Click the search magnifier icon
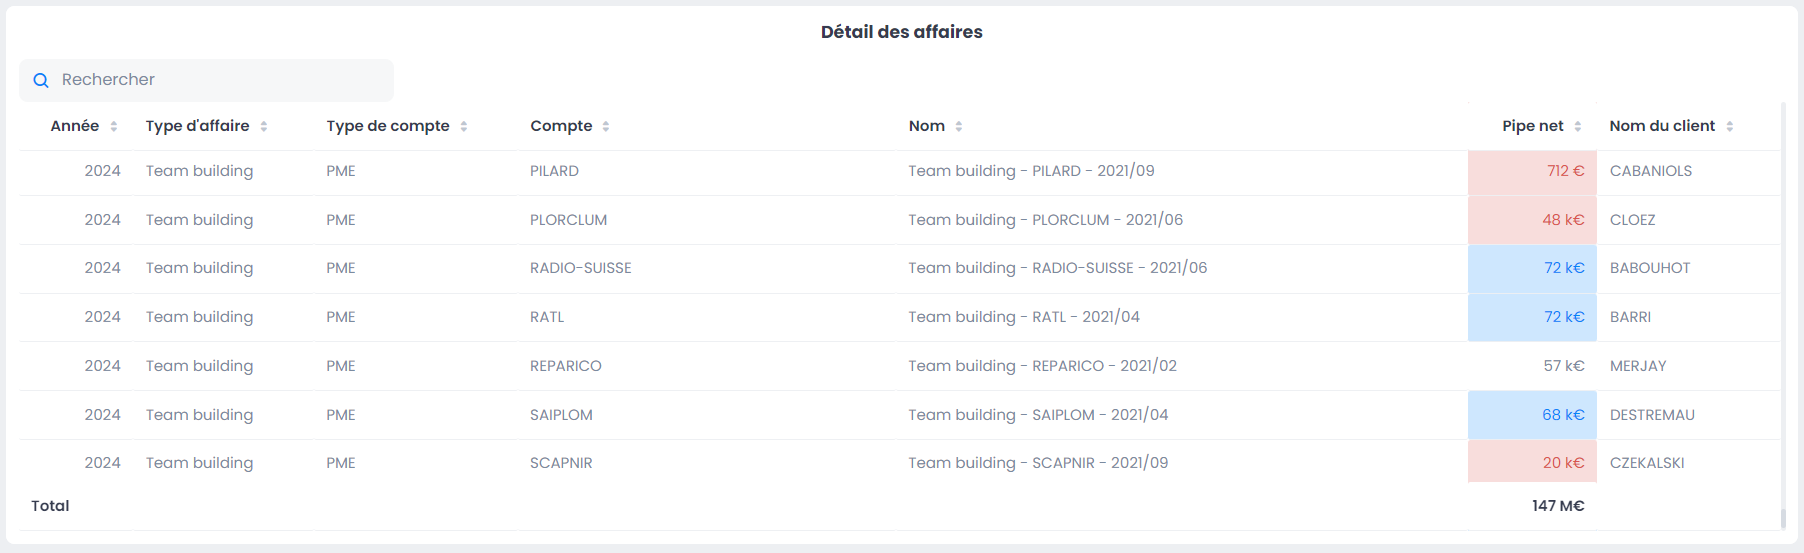 [41, 80]
